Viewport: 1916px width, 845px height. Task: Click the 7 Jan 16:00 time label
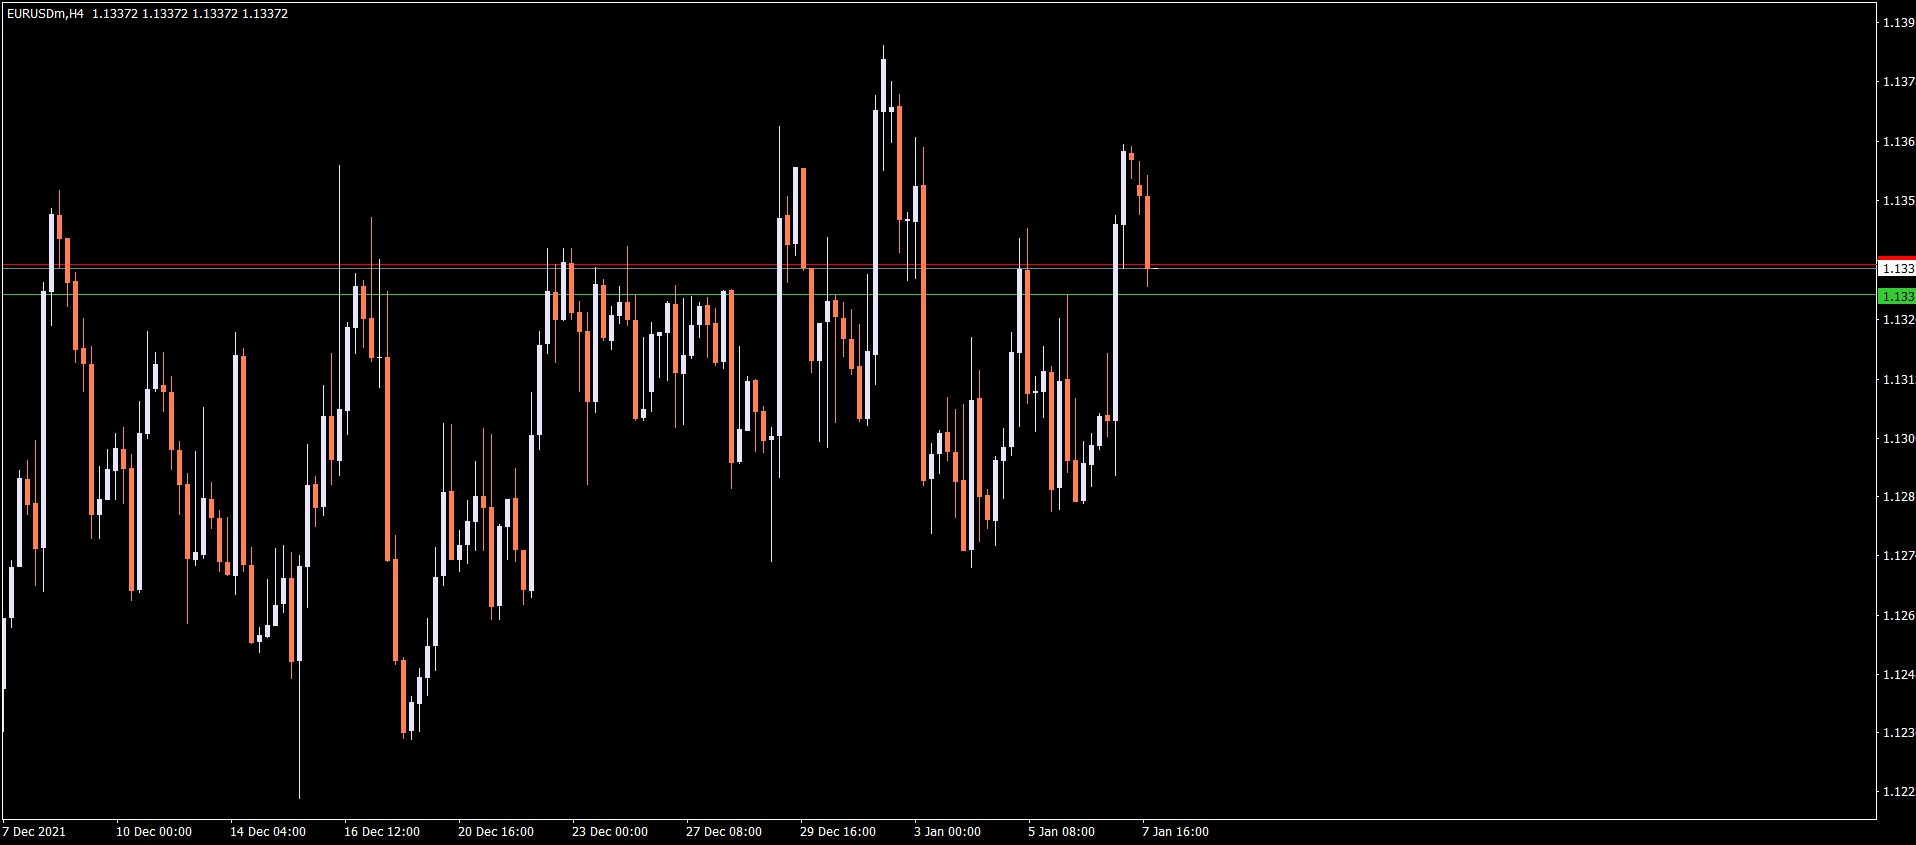click(x=1176, y=832)
